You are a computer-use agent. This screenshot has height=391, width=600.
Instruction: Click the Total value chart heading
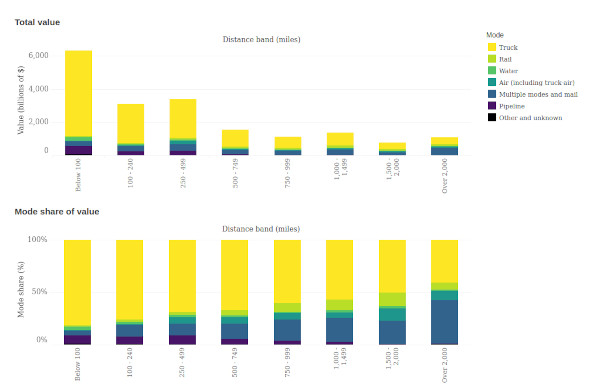pyautogui.click(x=37, y=22)
